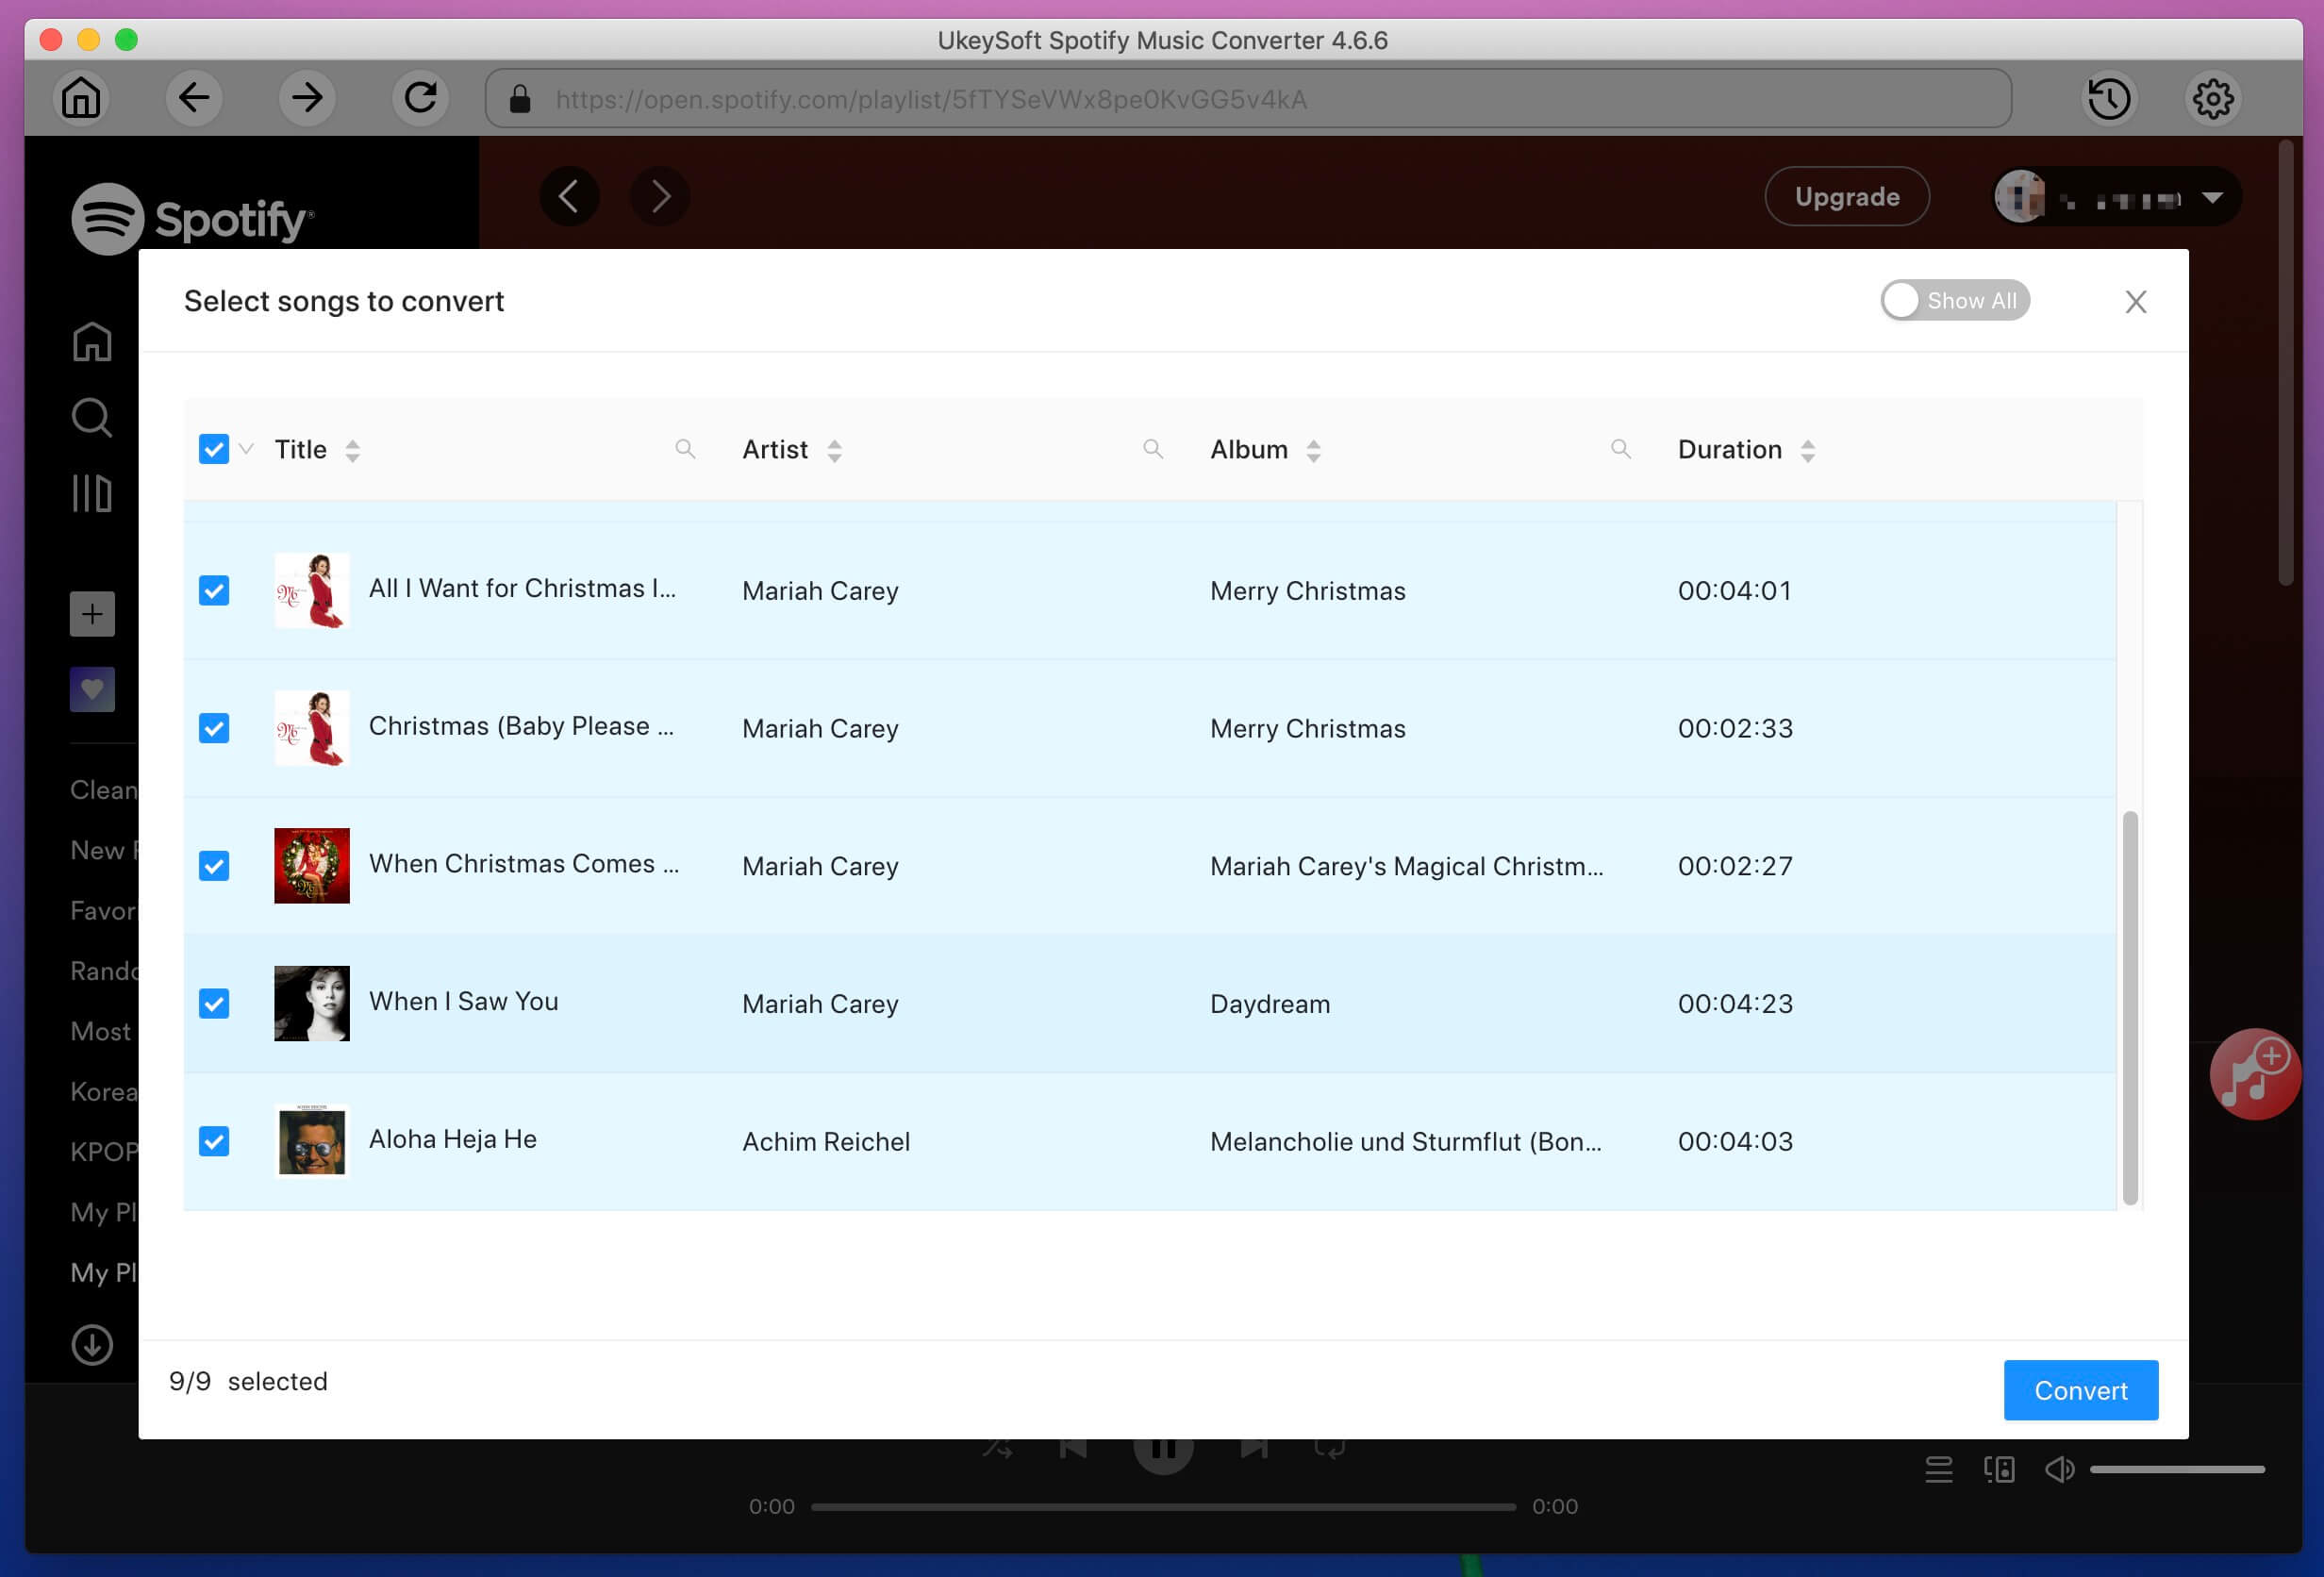The width and height of the screenshot is (2324, 1577).
Task: Sort by Artist column arrows
Action: pyautogui.click(x=834, y=450)
